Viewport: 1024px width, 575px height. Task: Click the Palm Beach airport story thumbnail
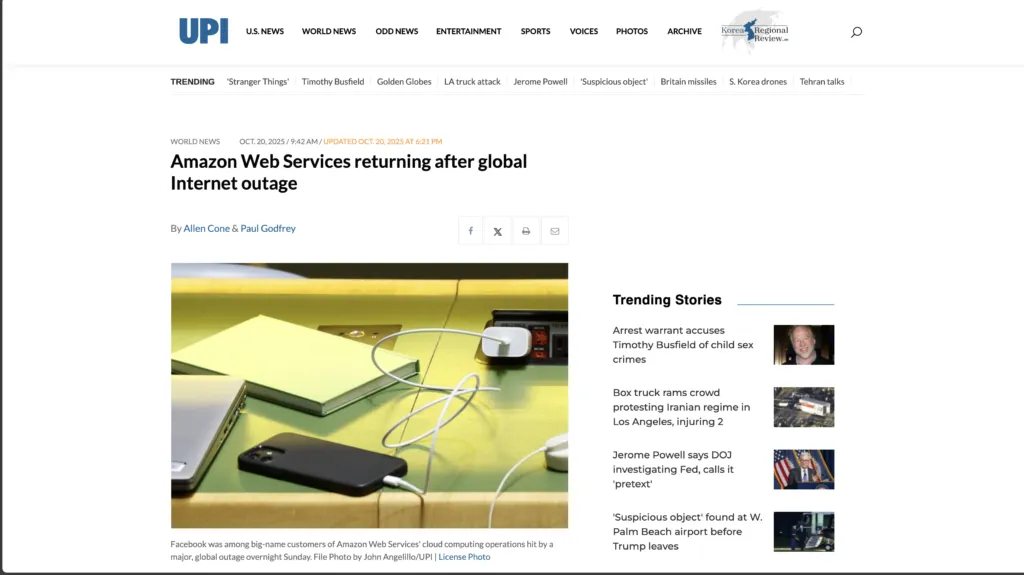[x=804, y=531]
